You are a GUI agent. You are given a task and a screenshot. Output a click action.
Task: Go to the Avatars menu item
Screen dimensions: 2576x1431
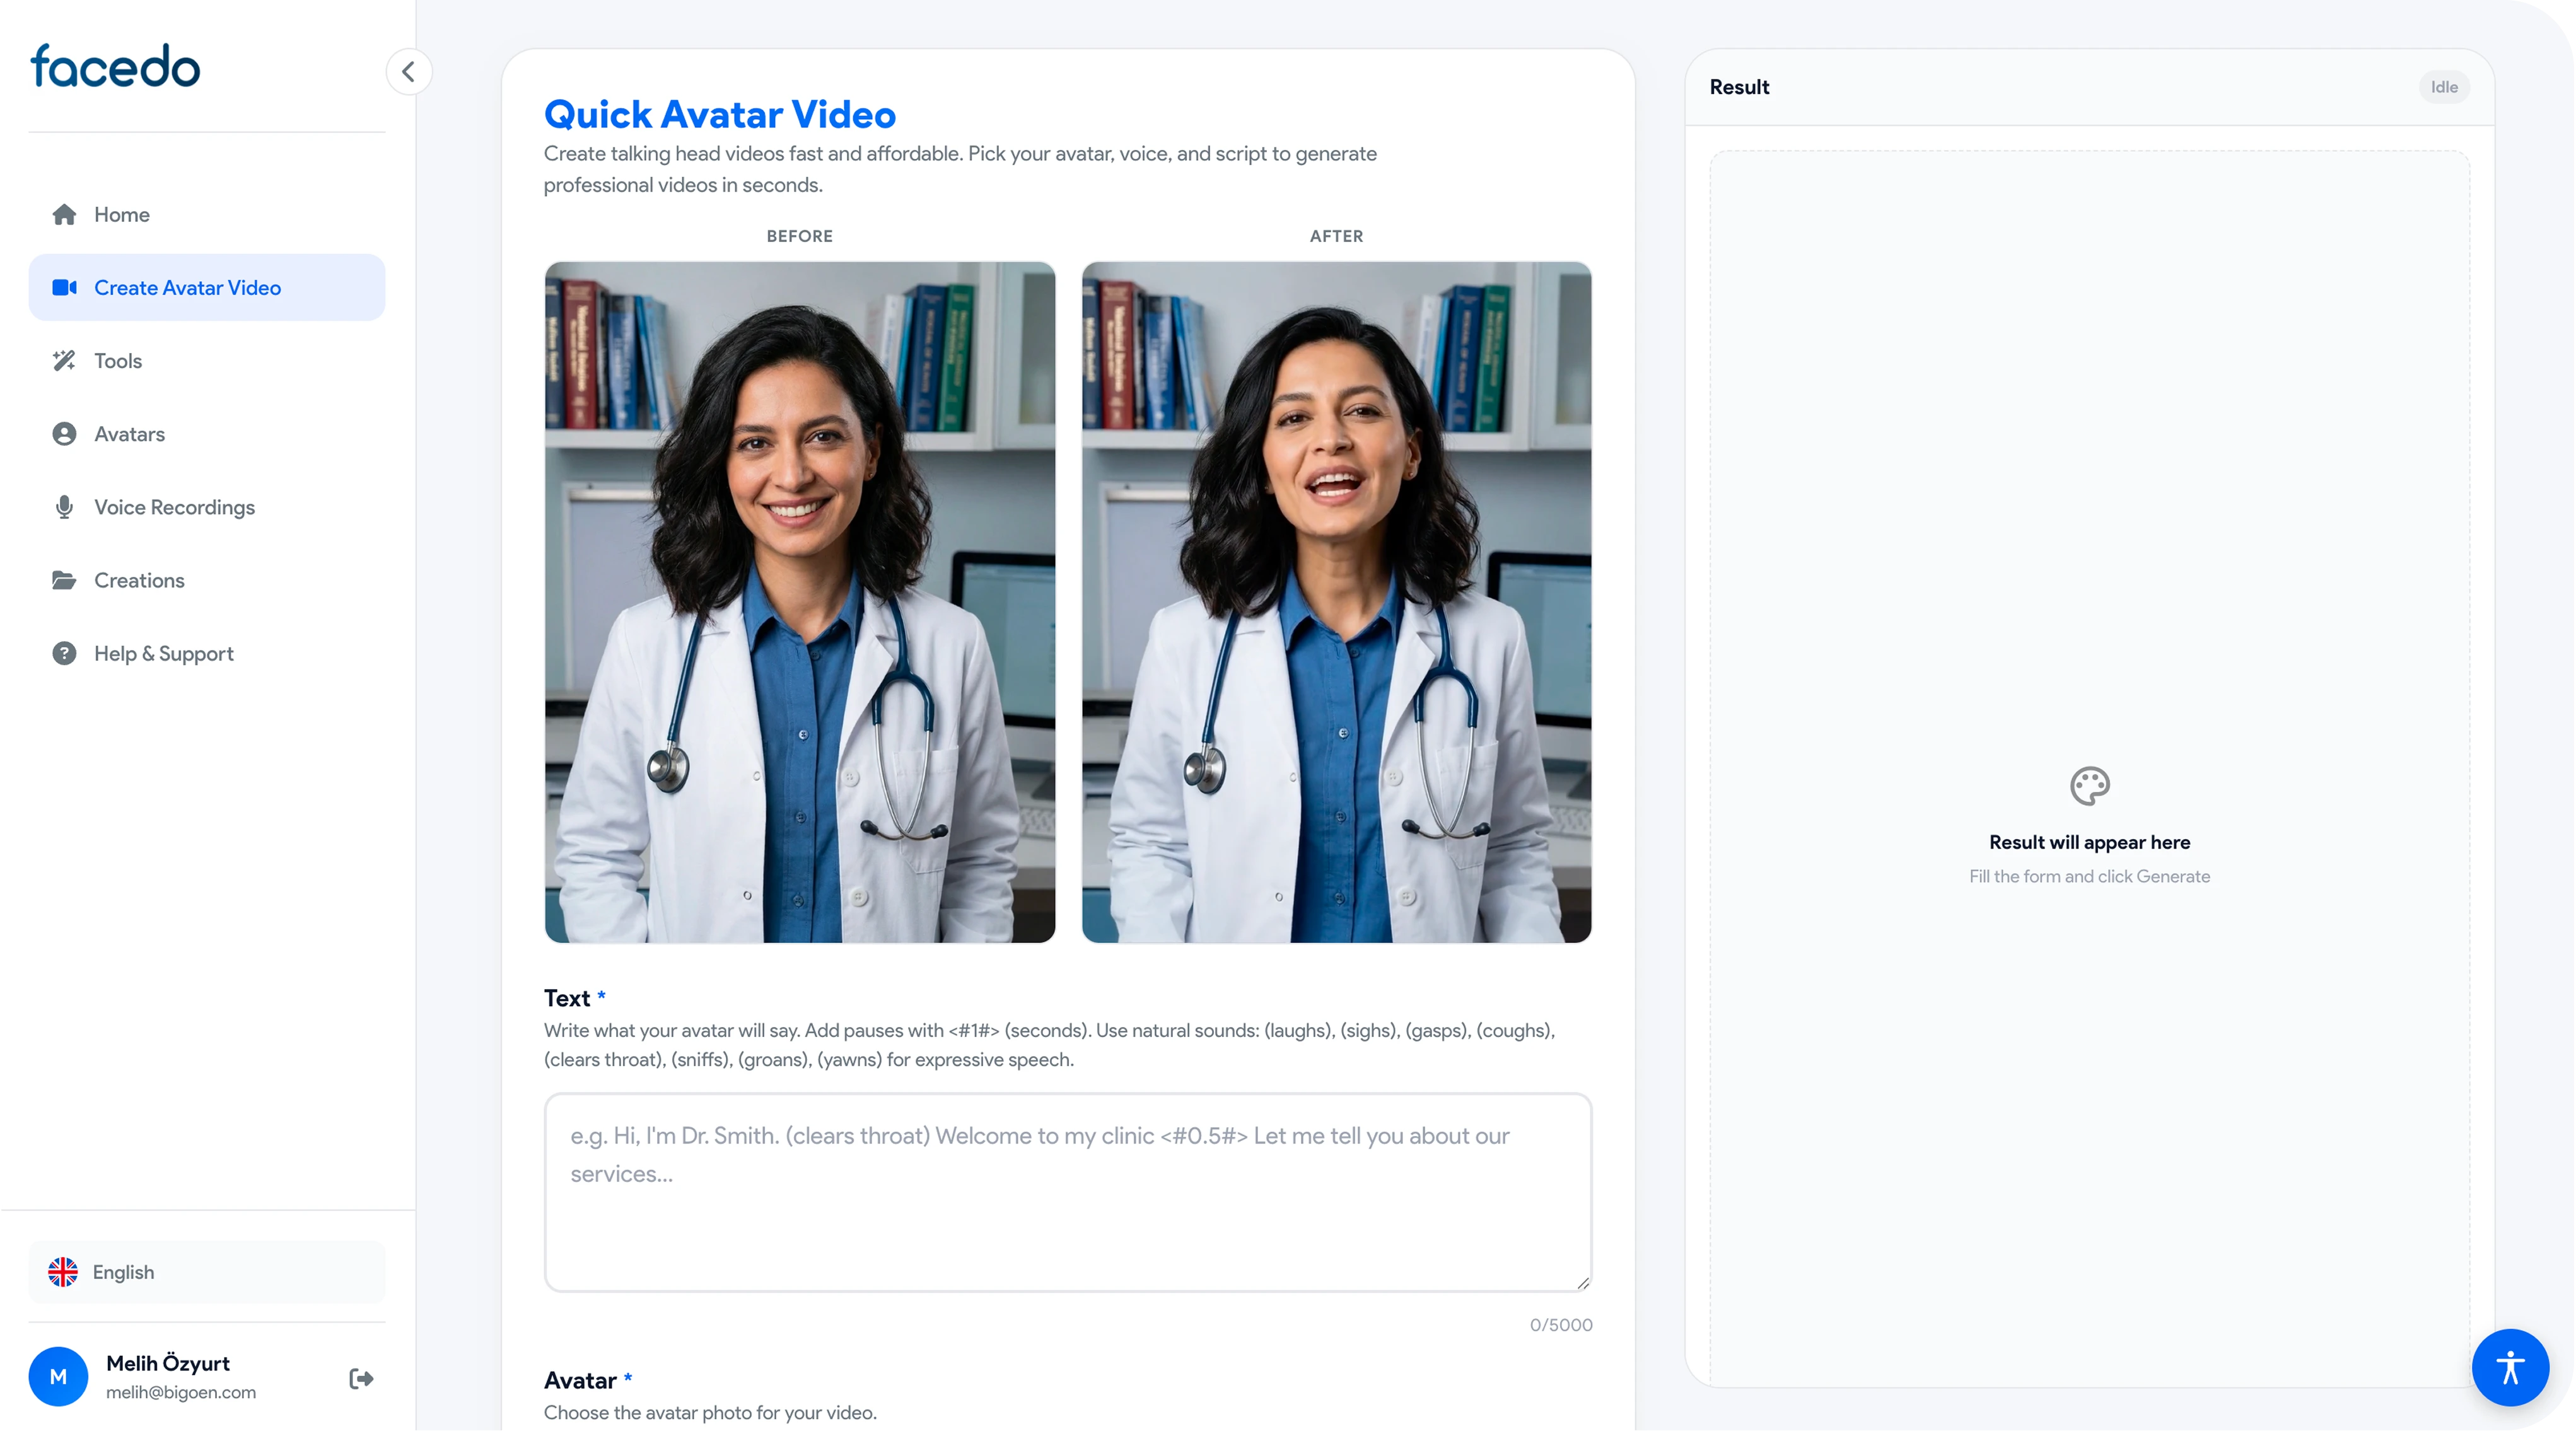[130, 434]
